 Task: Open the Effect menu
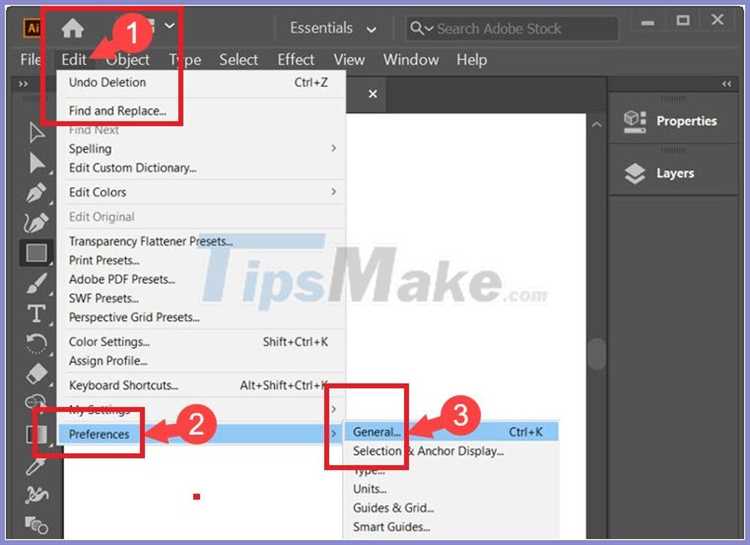(296, 59)
